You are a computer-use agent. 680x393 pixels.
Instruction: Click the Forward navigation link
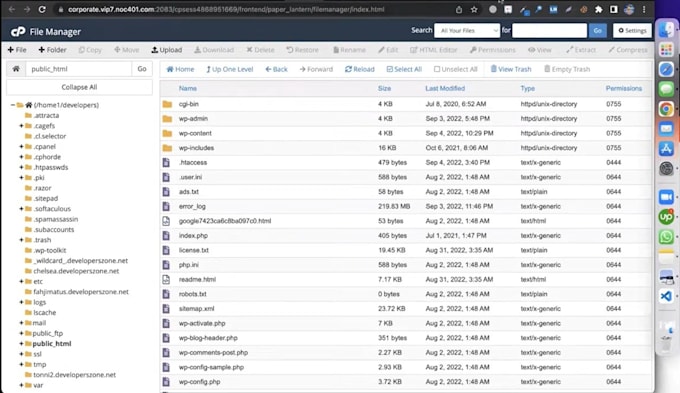coord(316,69)
